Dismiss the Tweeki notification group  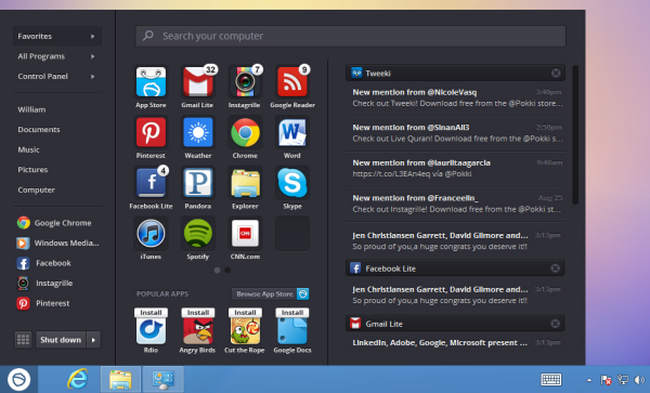556,73
